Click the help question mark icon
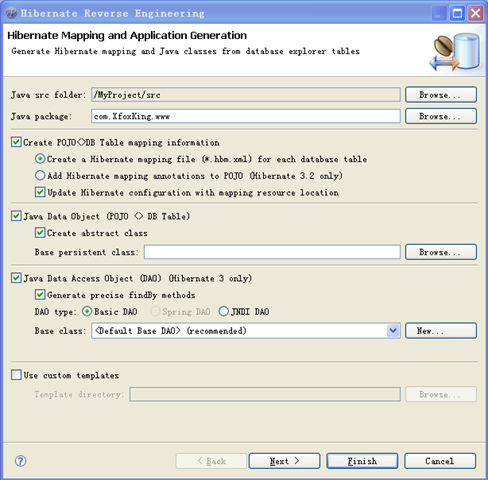Image resolution: width=488 pixels, height=480 pixels. 21,461
